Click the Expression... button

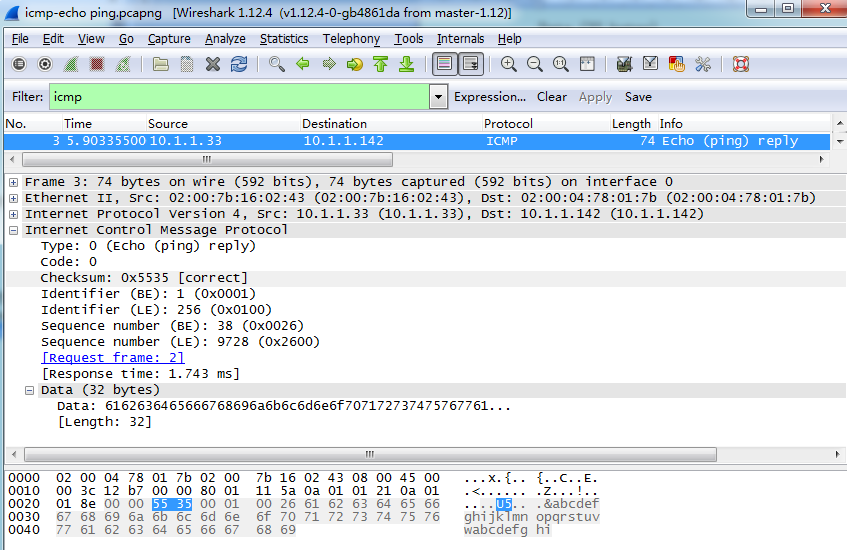point(489,97)
